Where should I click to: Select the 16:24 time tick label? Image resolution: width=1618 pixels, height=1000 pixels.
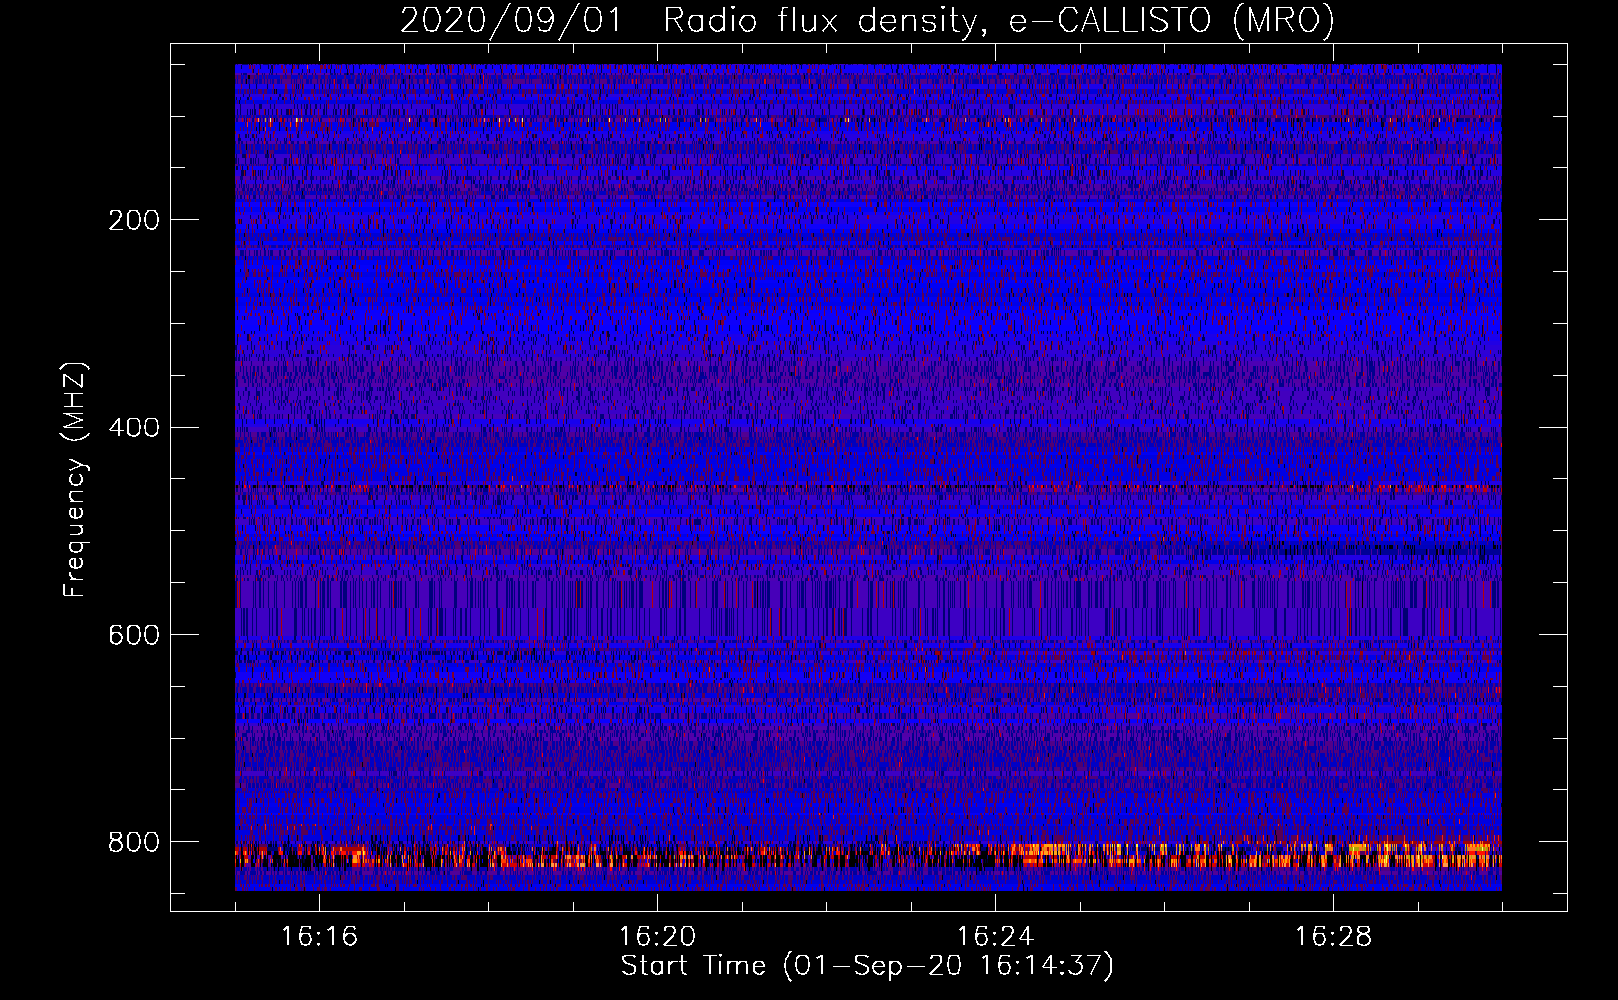[x=995, y=937]
